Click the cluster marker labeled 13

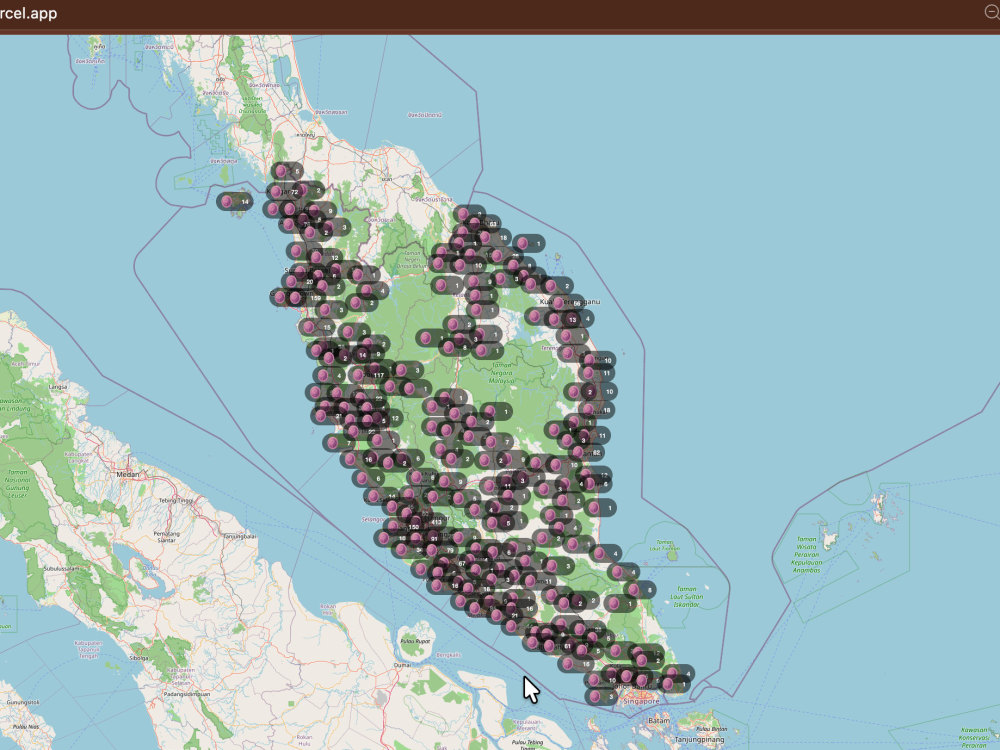[x=563, y=320]
